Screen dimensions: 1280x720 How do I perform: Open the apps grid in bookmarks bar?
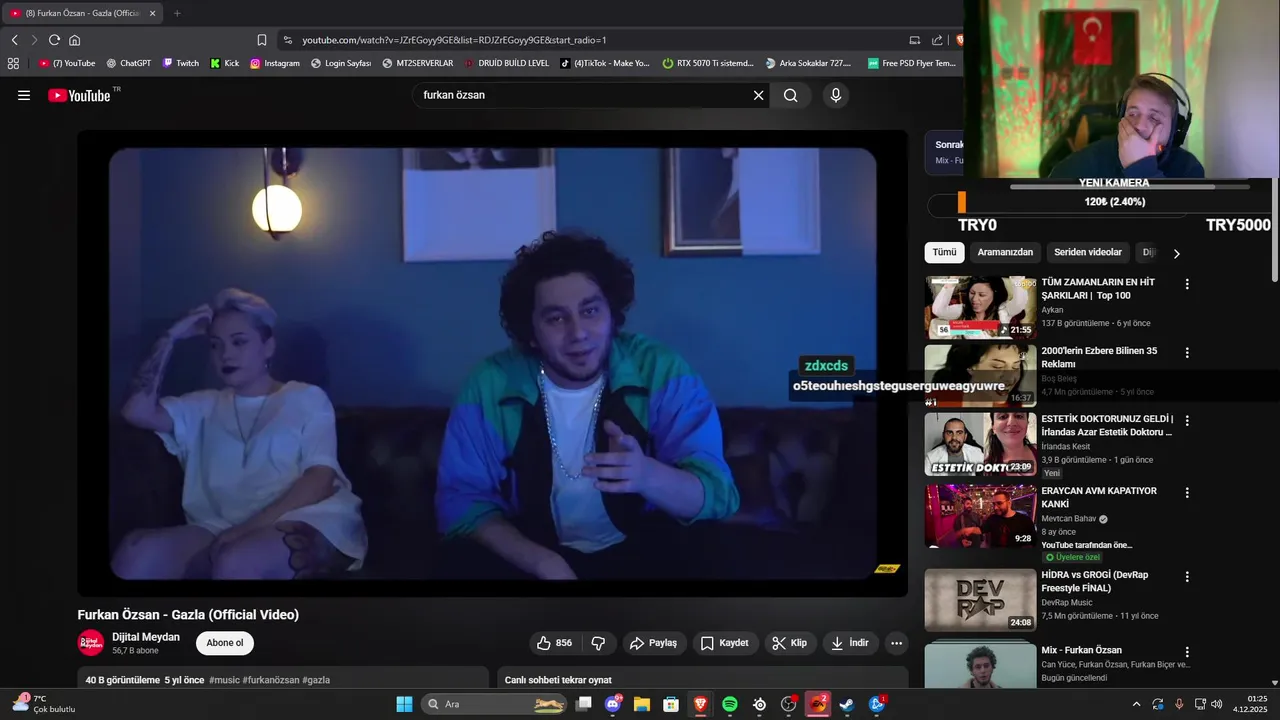(x=13, y=63)
